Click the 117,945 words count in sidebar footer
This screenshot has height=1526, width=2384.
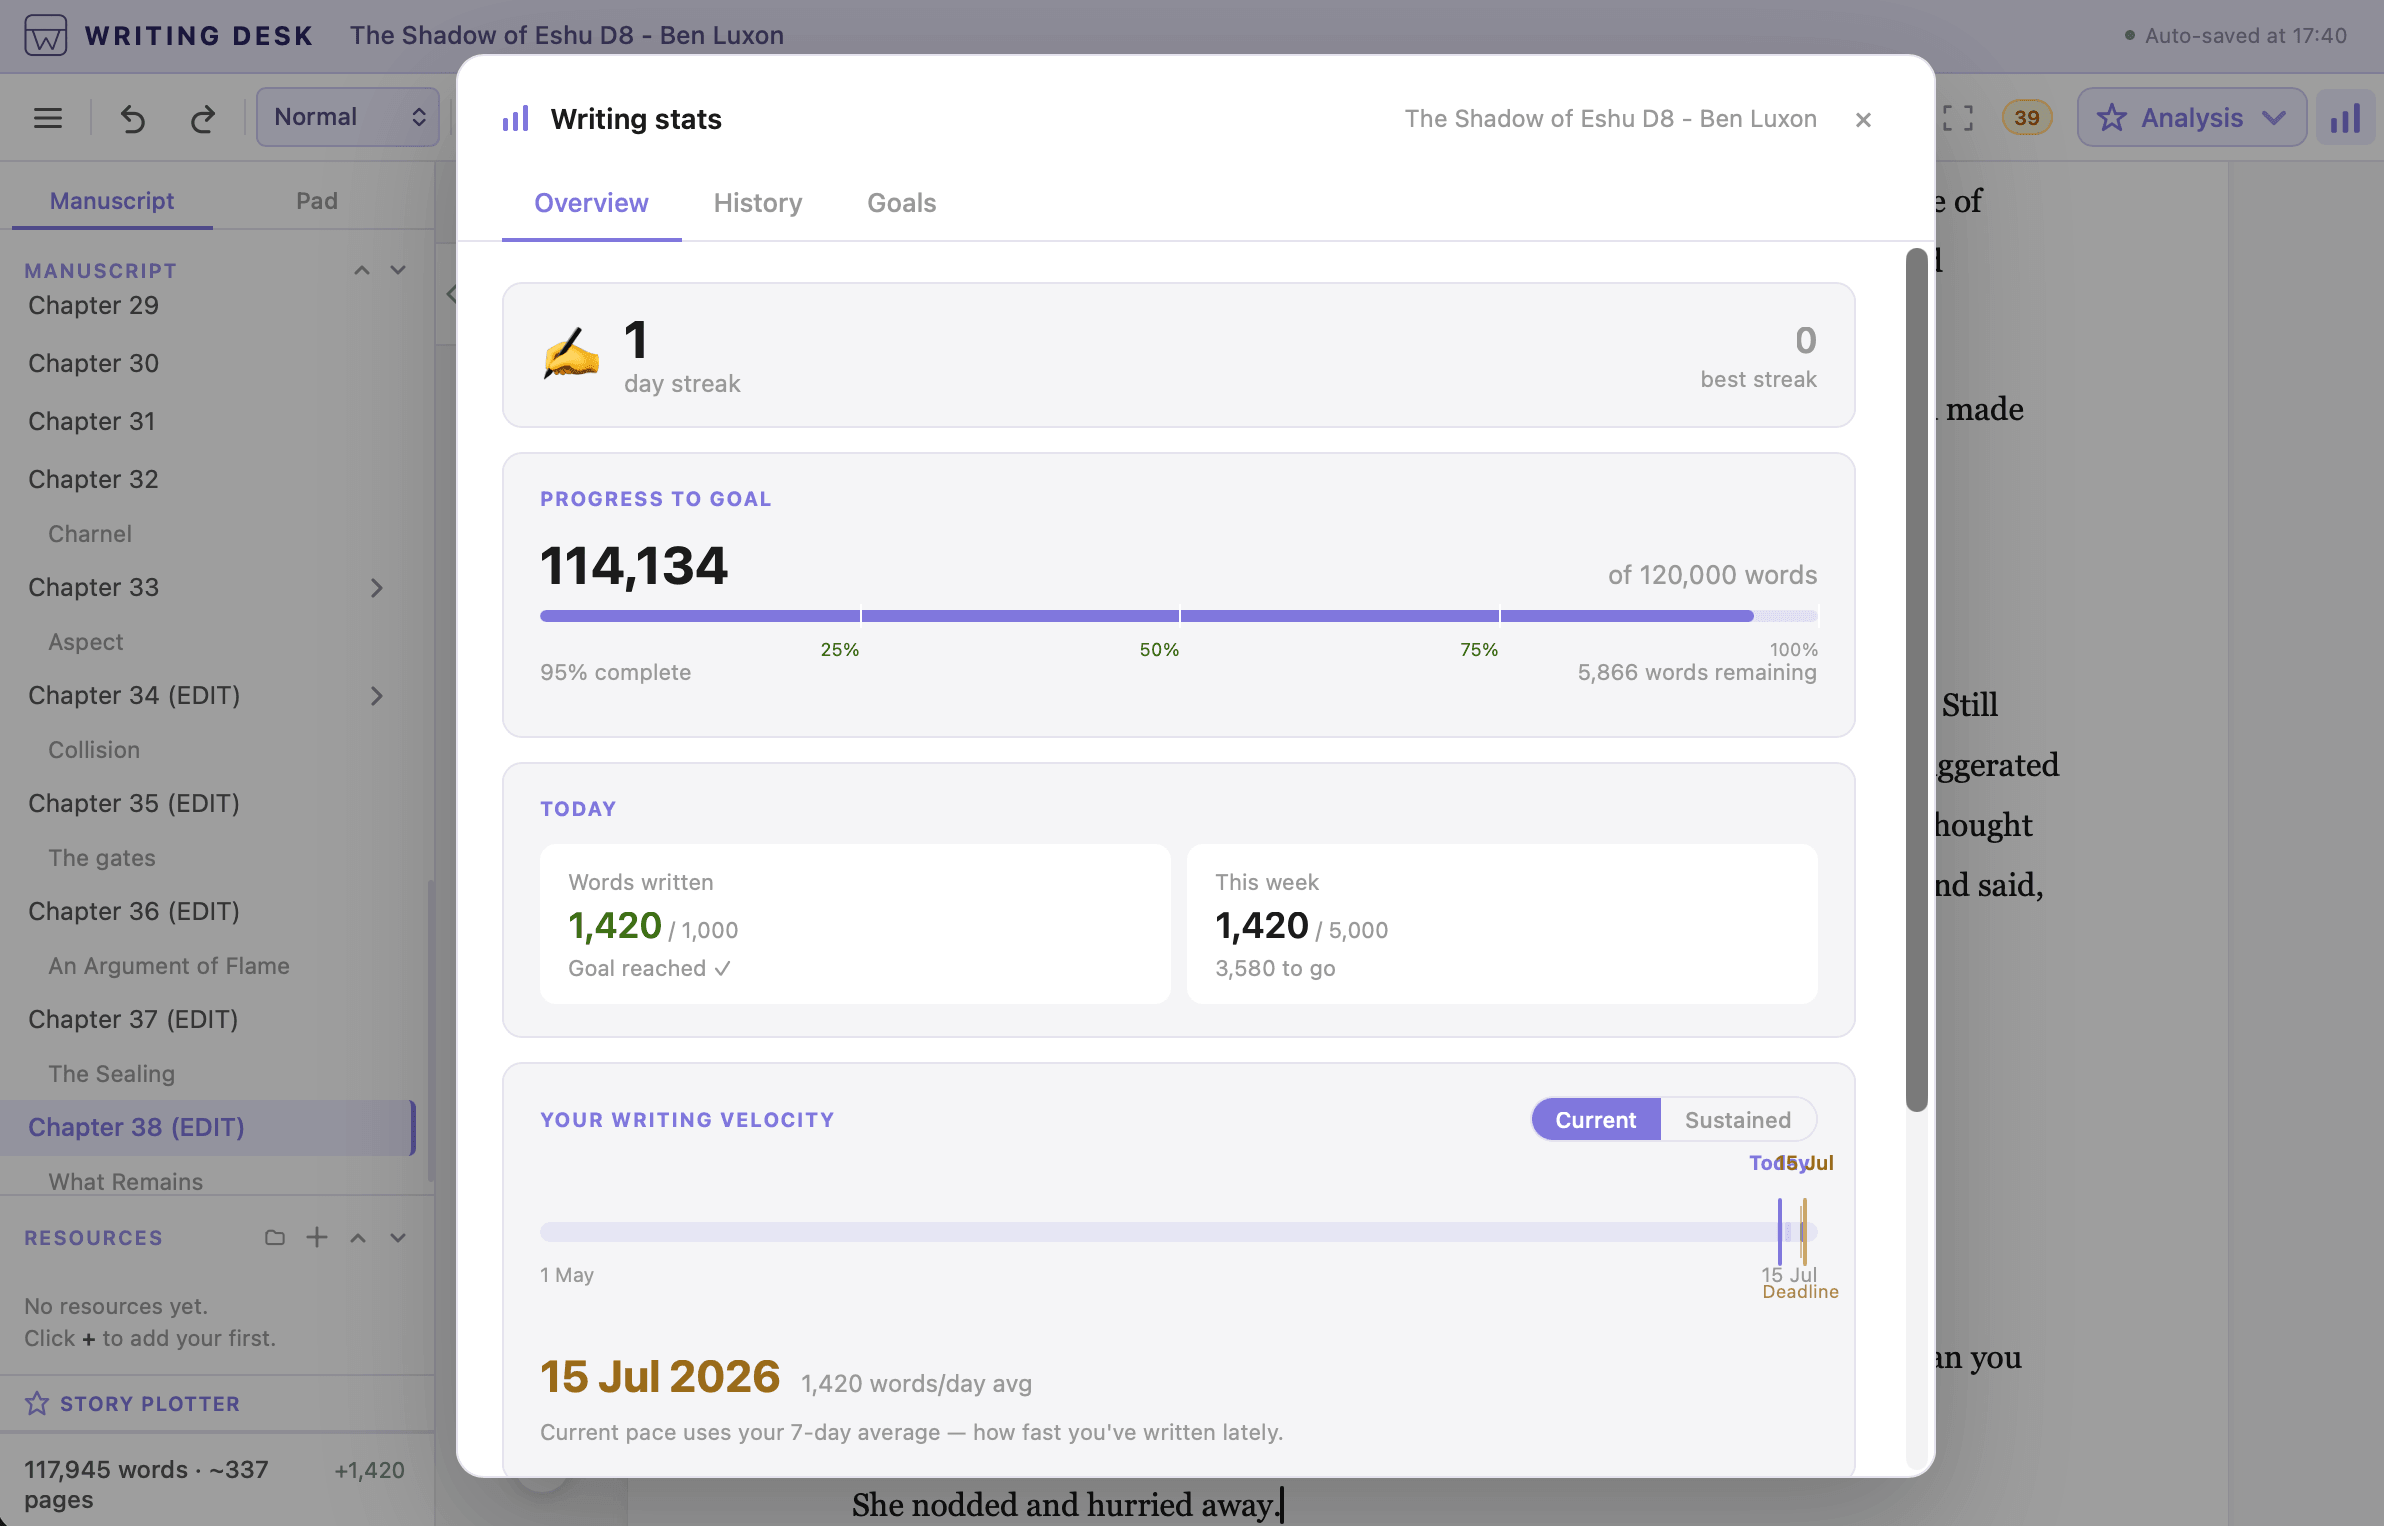[146, 1484]
